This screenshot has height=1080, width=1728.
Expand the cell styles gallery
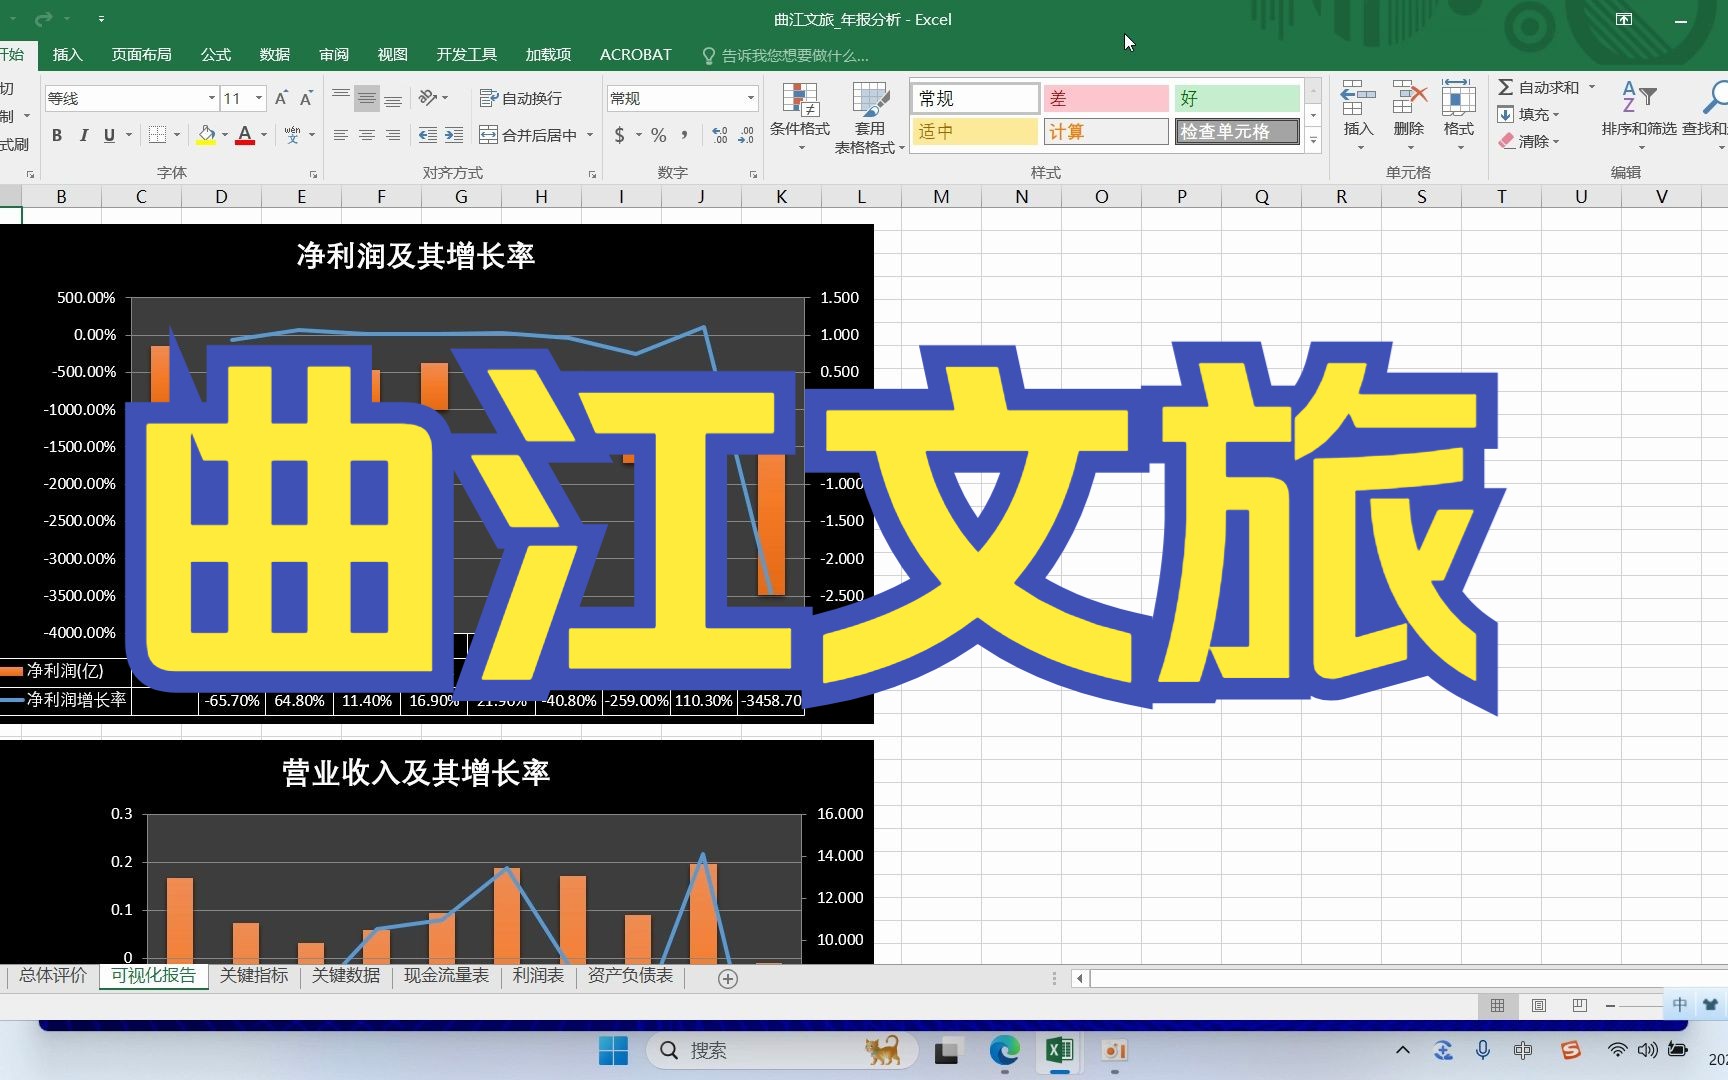[x=1313, y=140]
